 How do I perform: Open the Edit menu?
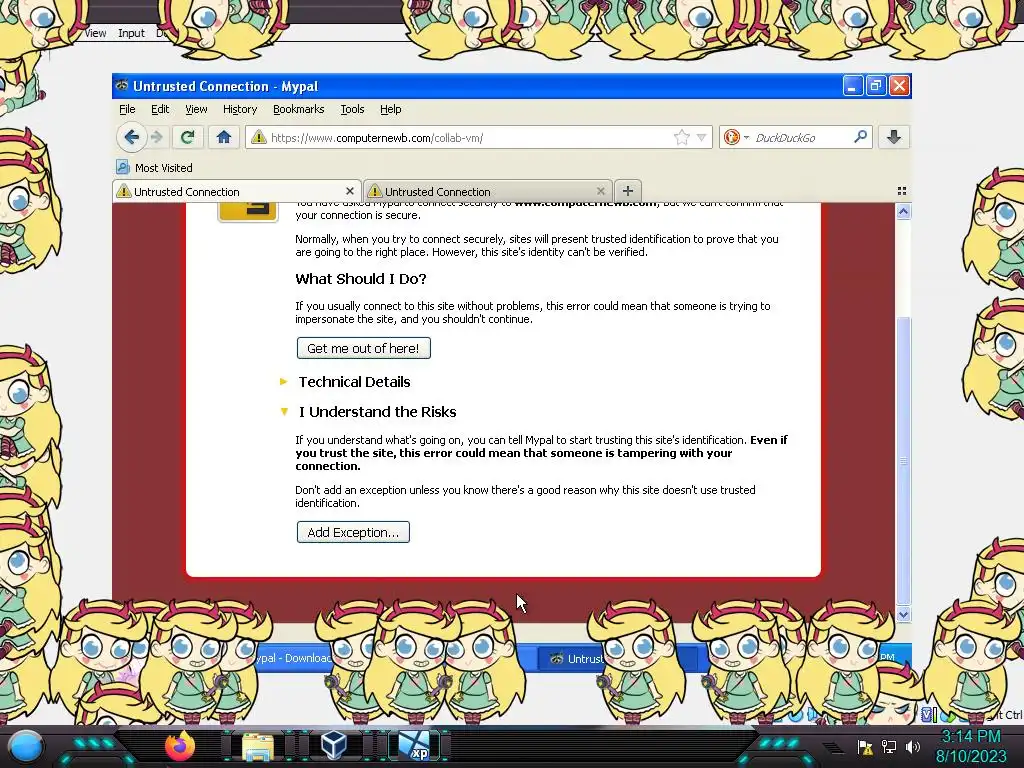point(160,109)
